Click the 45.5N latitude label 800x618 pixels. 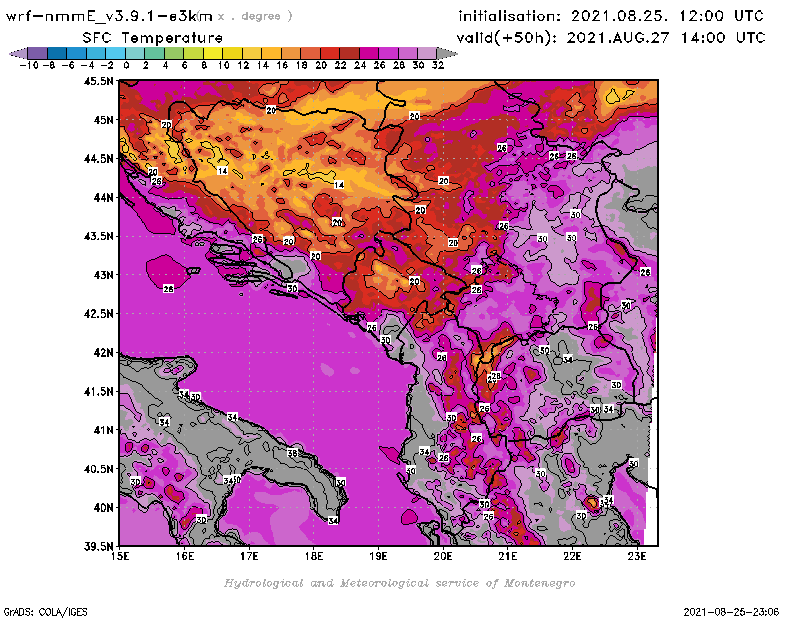tap(98, 81)
